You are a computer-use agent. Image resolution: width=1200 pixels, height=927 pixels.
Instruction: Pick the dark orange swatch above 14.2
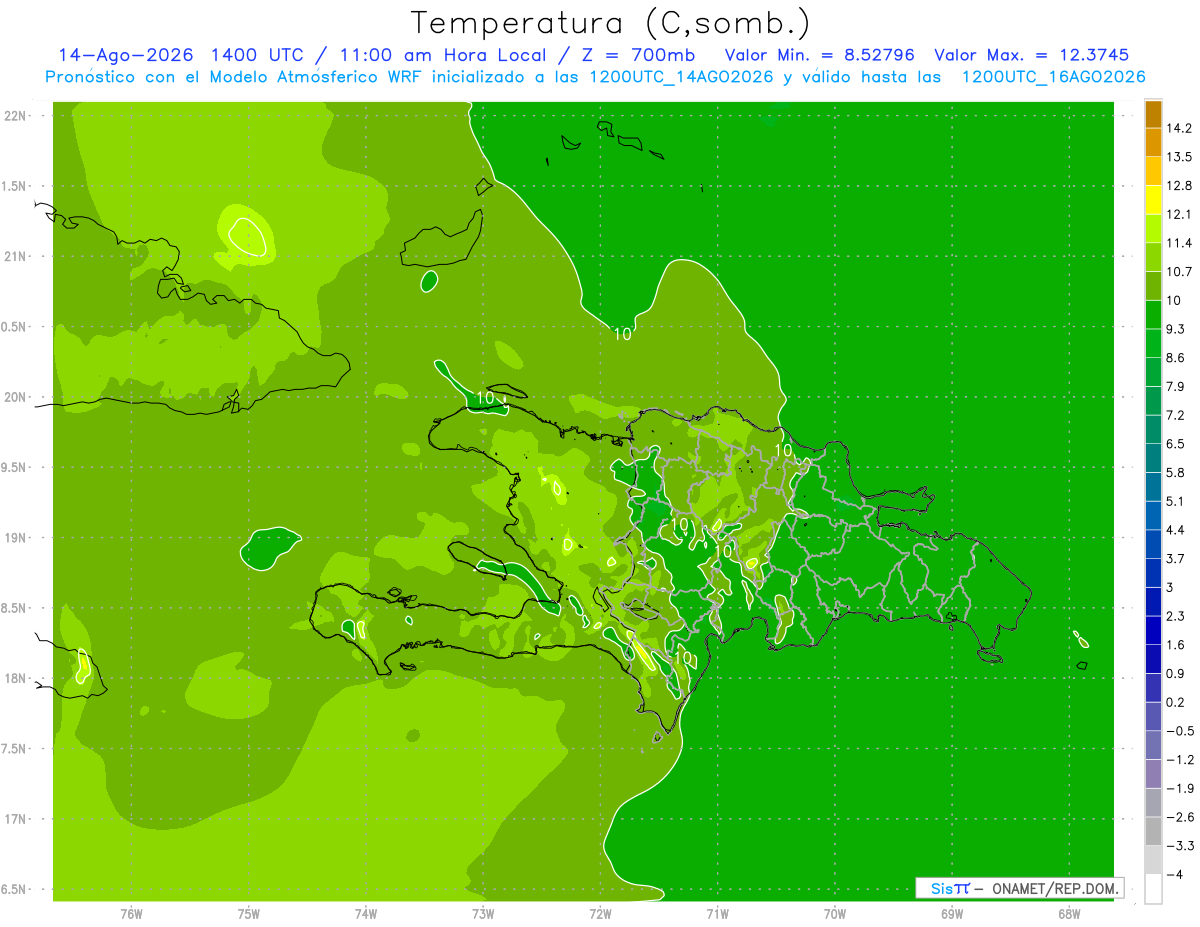[x=1153, y=114]
